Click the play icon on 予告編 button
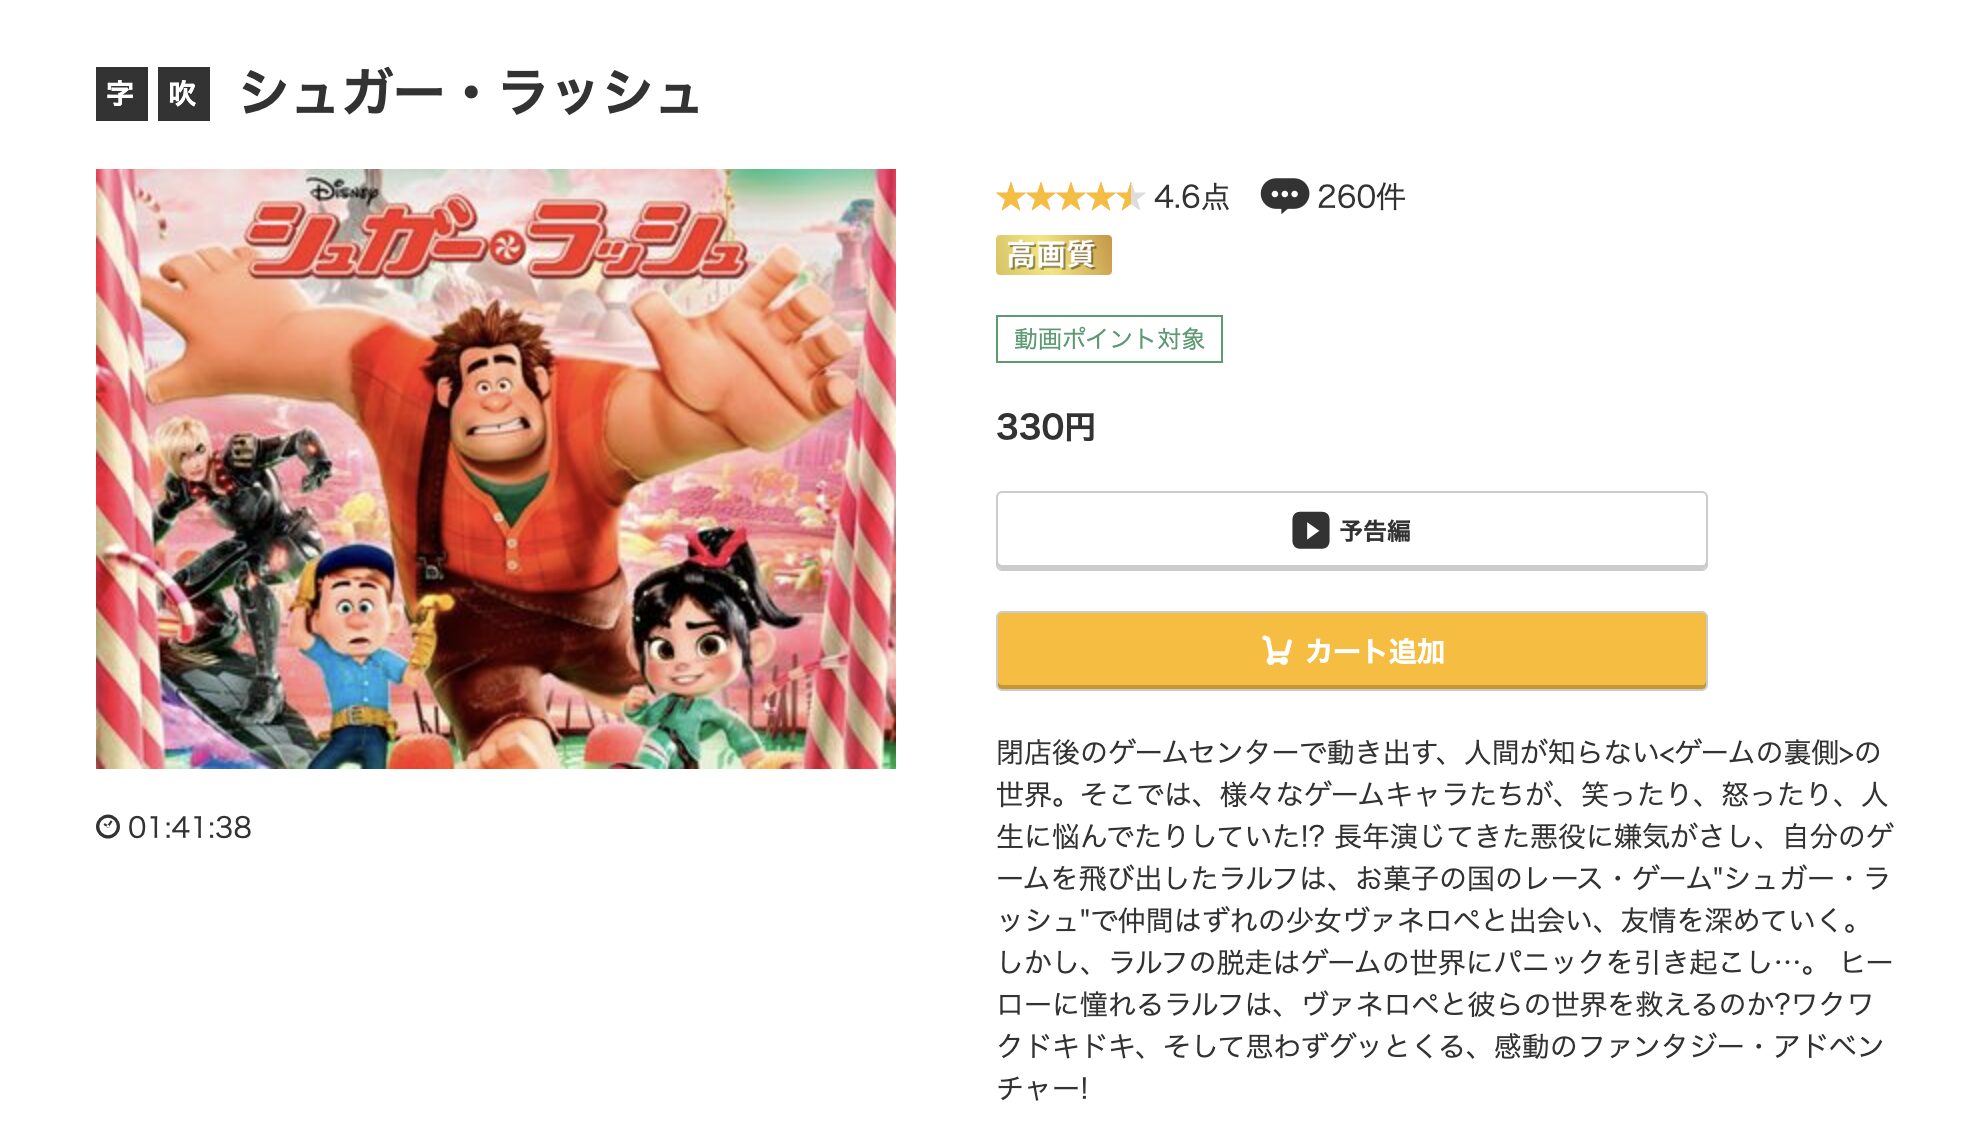 click(1310, 530)
